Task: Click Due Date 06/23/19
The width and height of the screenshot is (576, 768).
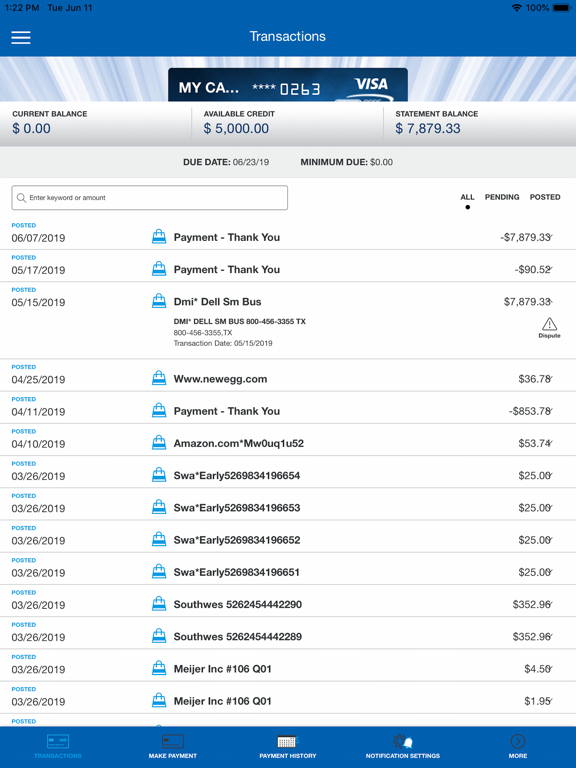Action: point(226,162)
